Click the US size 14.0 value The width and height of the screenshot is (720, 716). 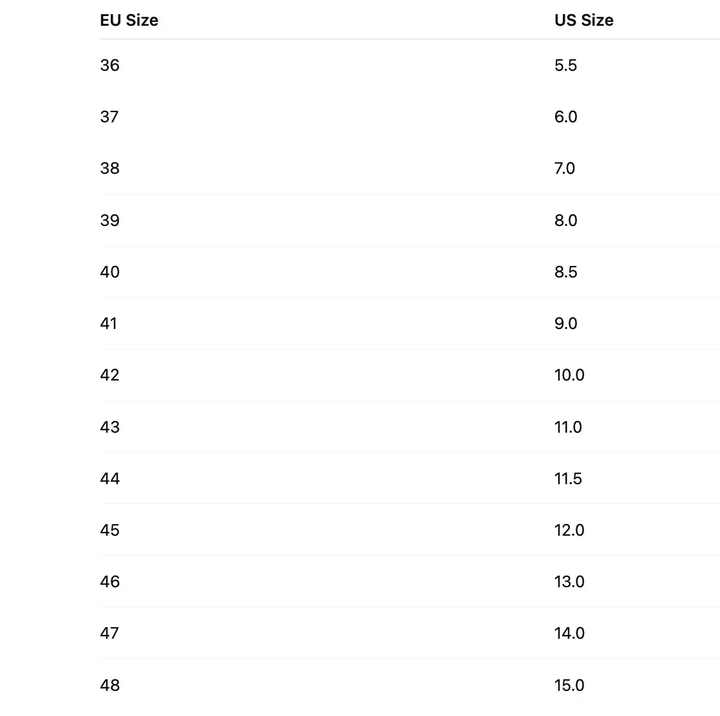tap(570, 633)
